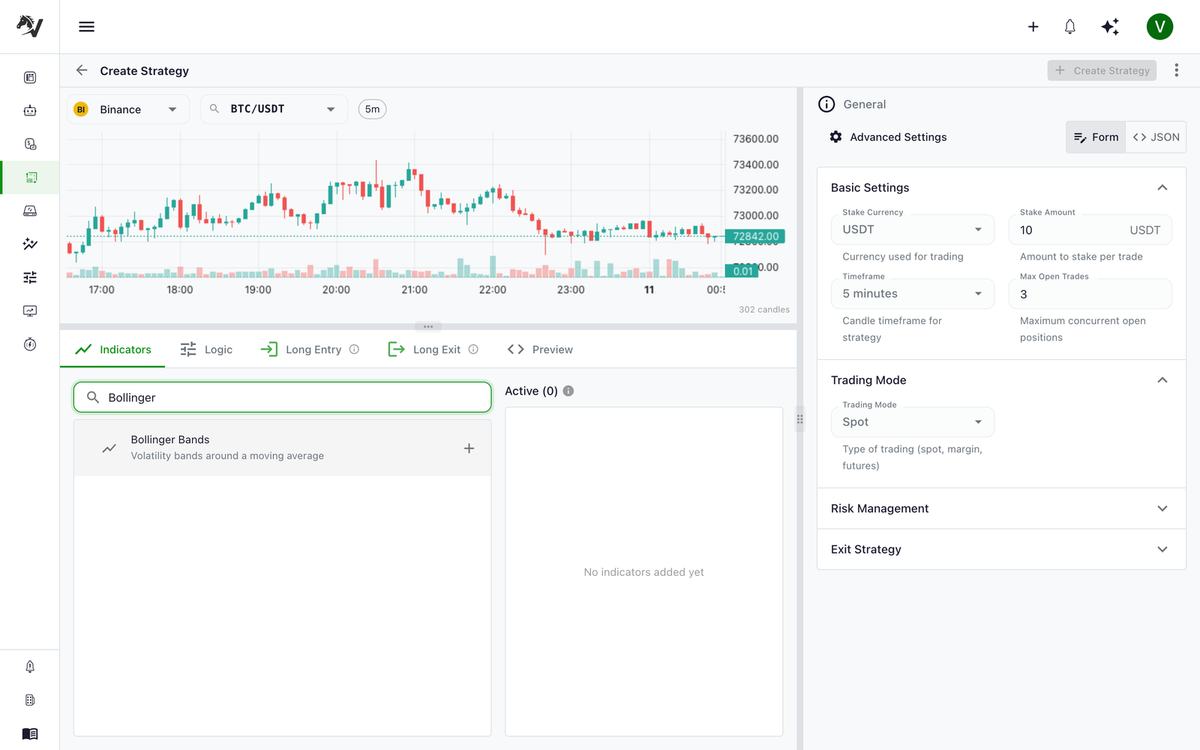Screen dimensions: 1200x750
Task: Click the document icon at sidebar bottom
Action: [x=30, y=700]
